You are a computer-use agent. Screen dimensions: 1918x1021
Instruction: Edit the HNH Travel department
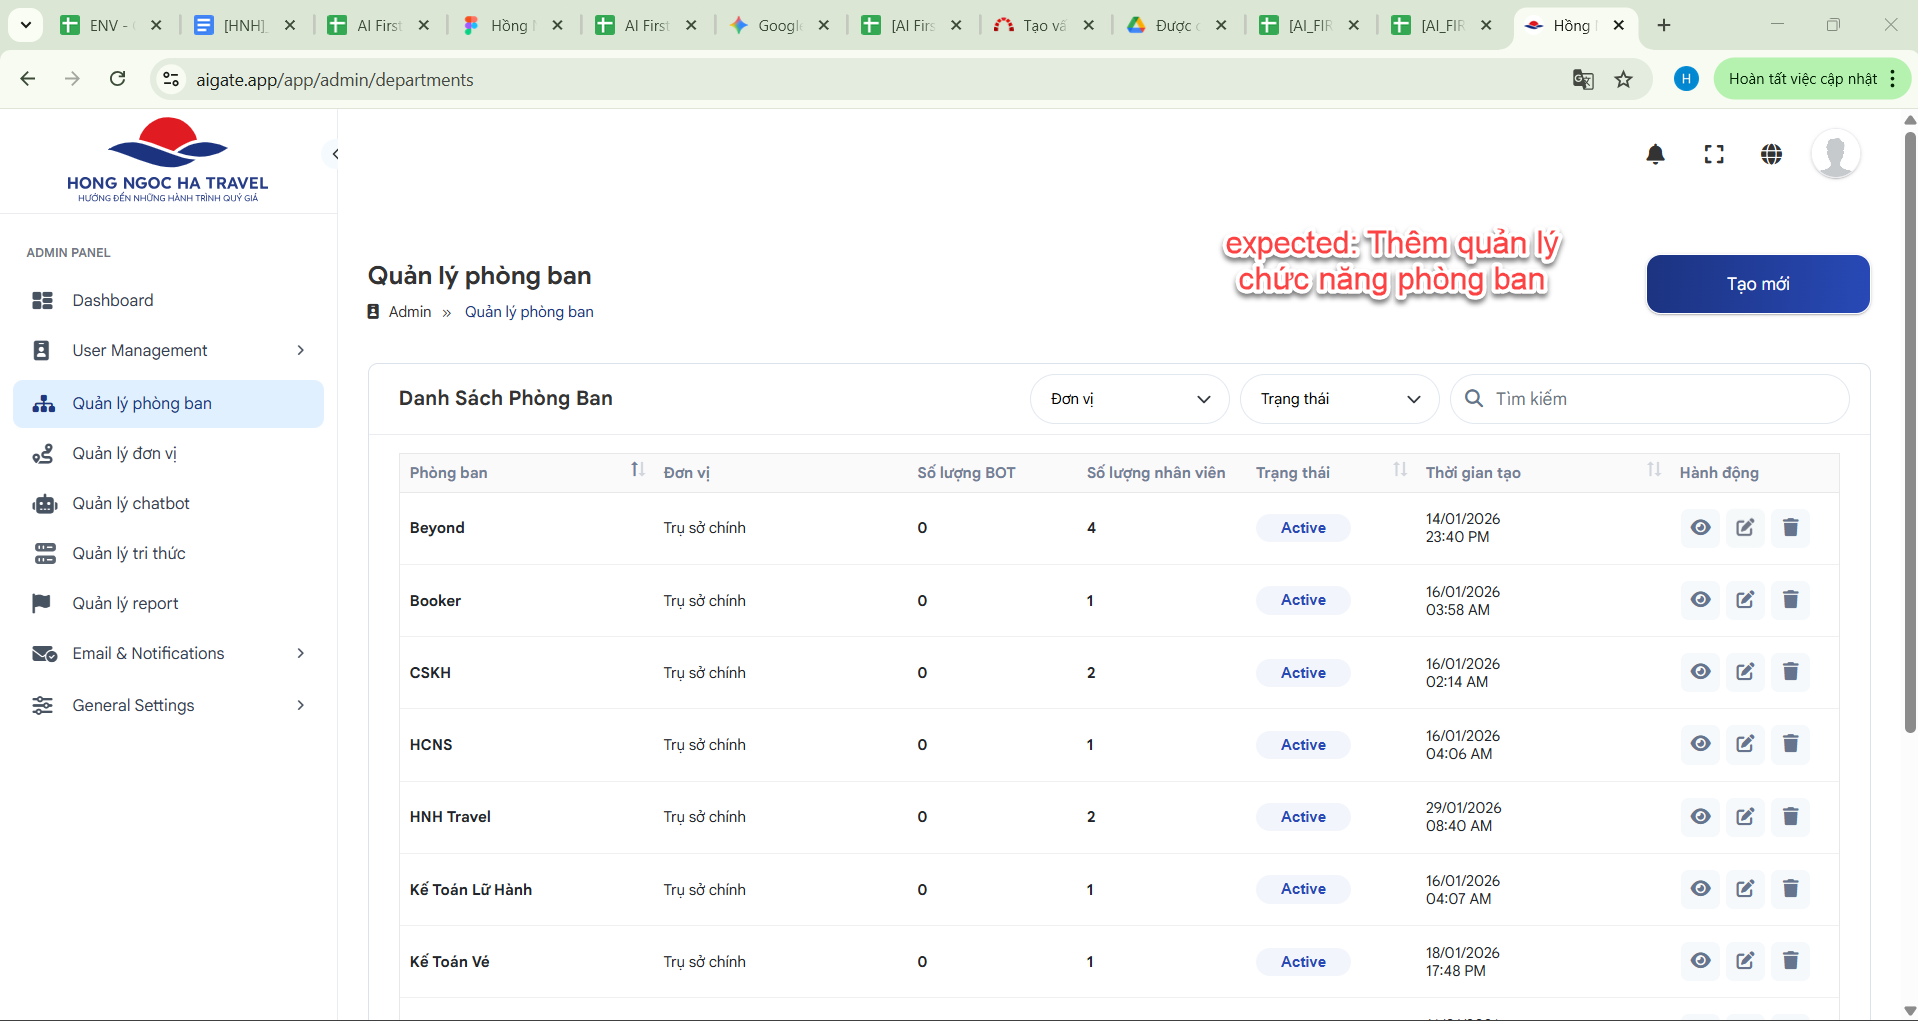click(x=1745, y=817)
